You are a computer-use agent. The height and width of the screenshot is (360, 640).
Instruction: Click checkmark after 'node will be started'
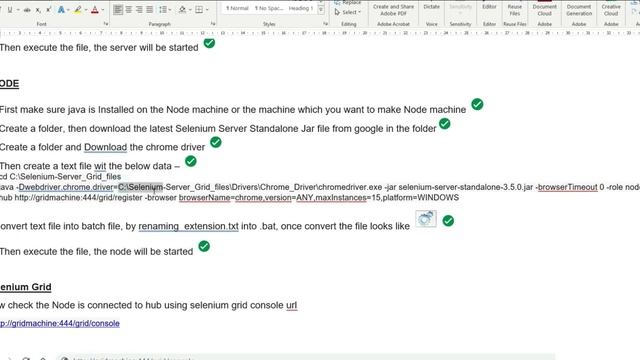coord(204,246)
